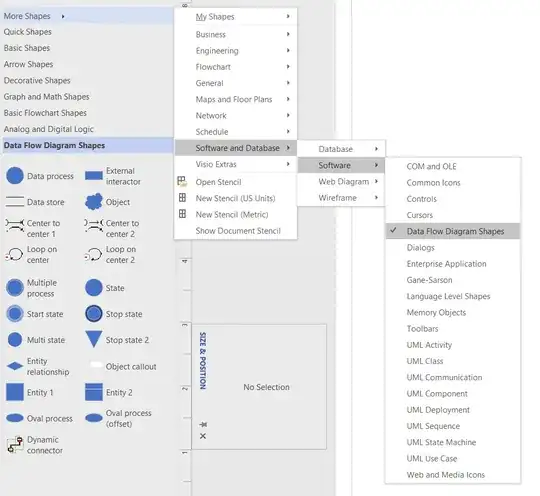
Task: Choose the Center to center 2 connector icon
Action: 94,225
